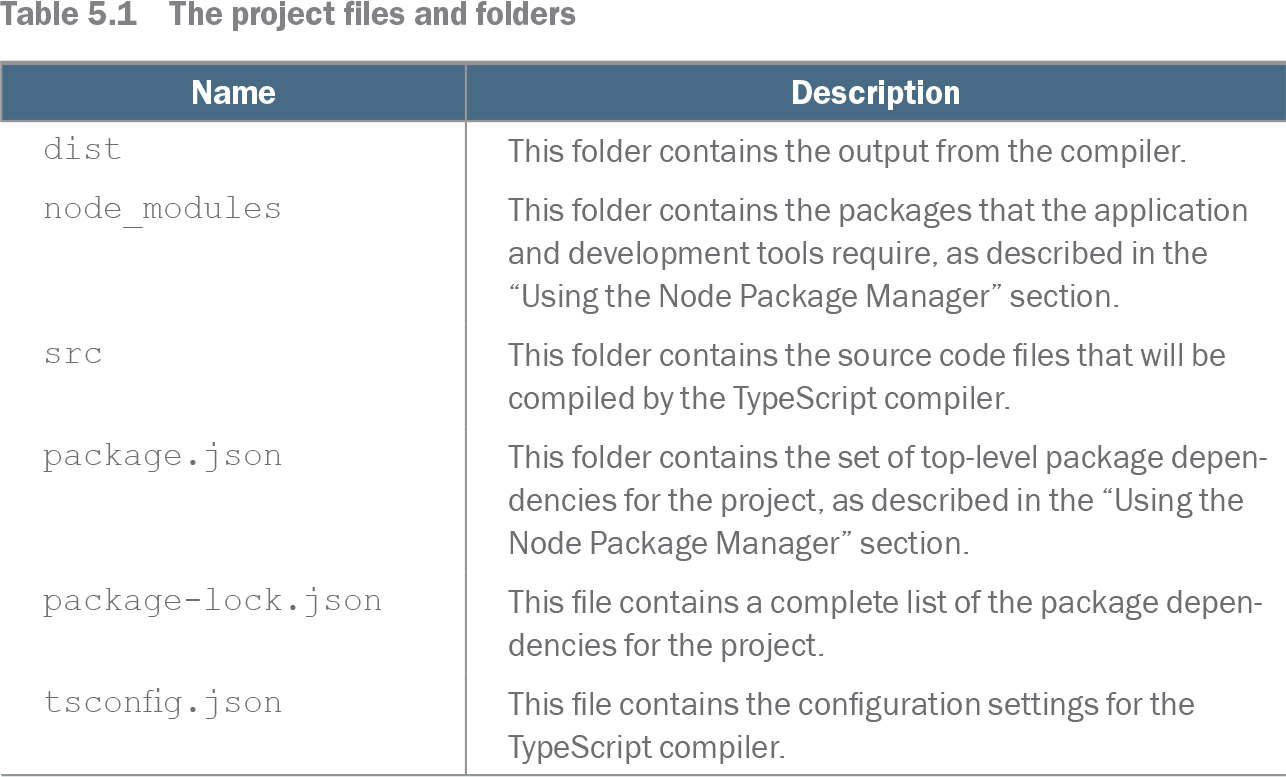Click the src folder name
The image size is (1286, 777).
point(72,356)
